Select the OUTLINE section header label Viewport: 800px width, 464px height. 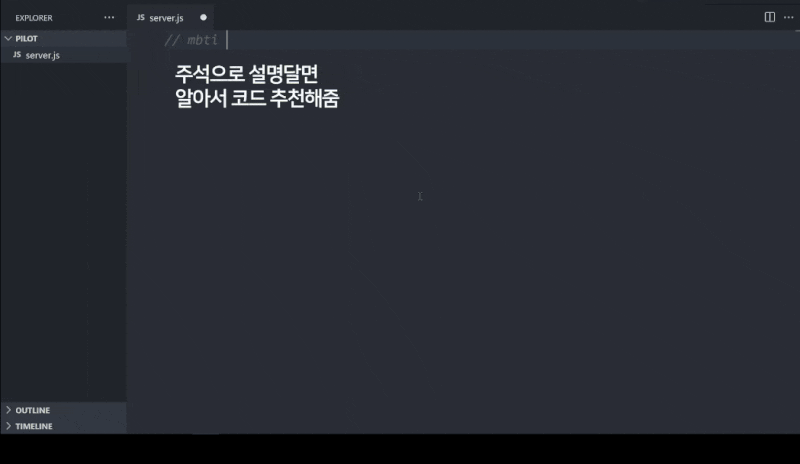[33, 410]
